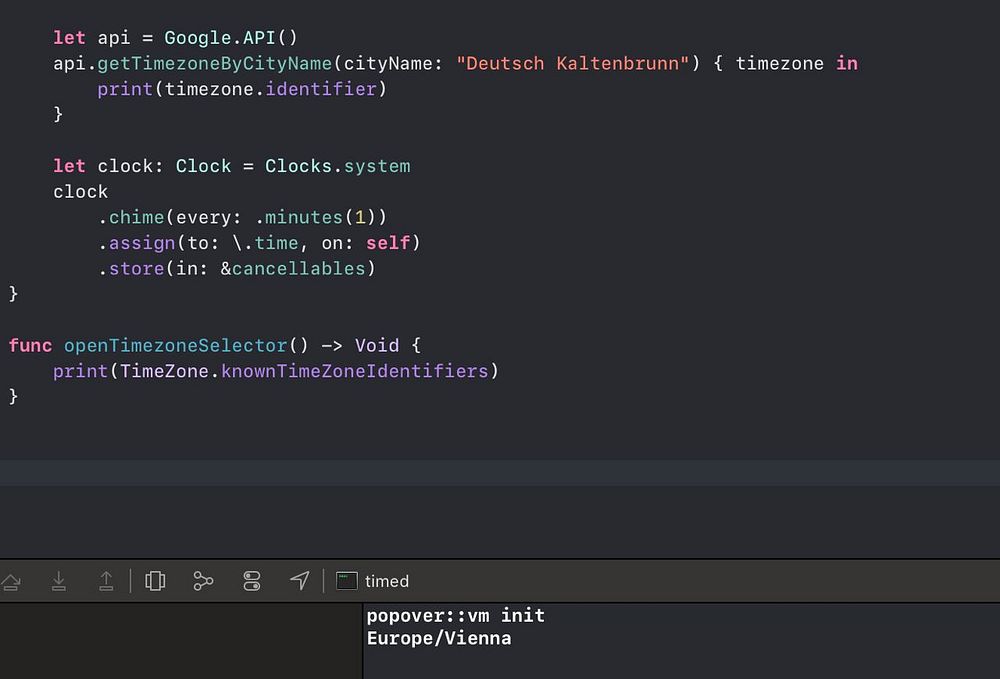Click the timed process terminal icon
Image resolution: width=1000 pixels, height=679 pixels.
(x=347, y=581)
